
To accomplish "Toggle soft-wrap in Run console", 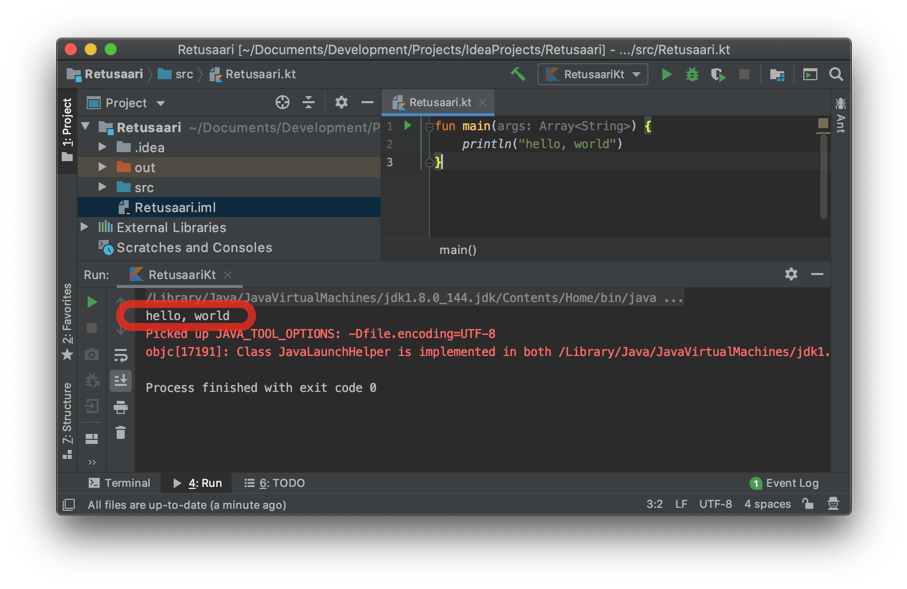I will pos(120,355).
